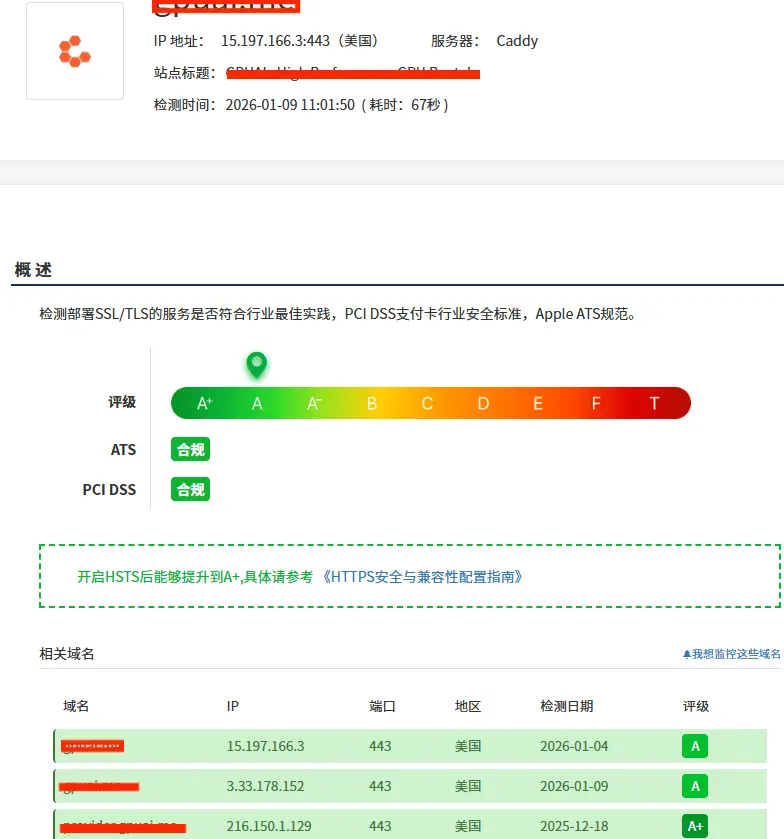Click the A rating badge for 3.33.178.152
The image size is (784, 839).
pos(695,786)
